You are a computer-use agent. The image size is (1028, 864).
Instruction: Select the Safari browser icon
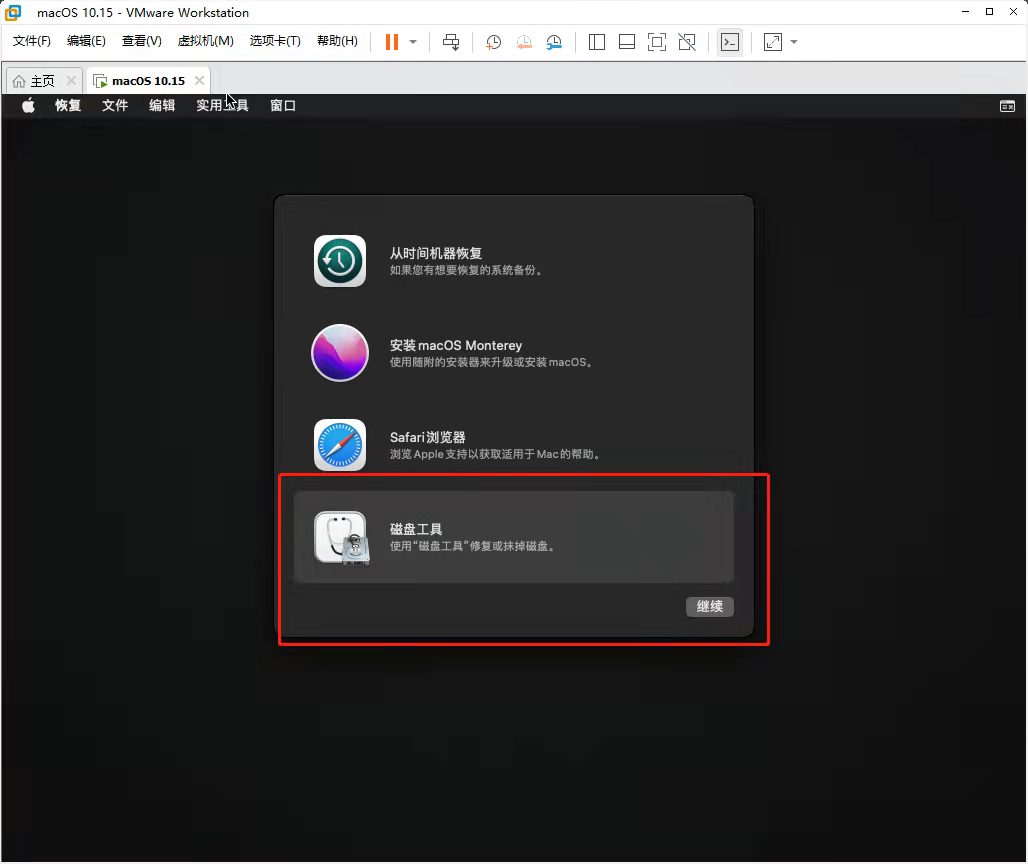(x=340, y=445)
